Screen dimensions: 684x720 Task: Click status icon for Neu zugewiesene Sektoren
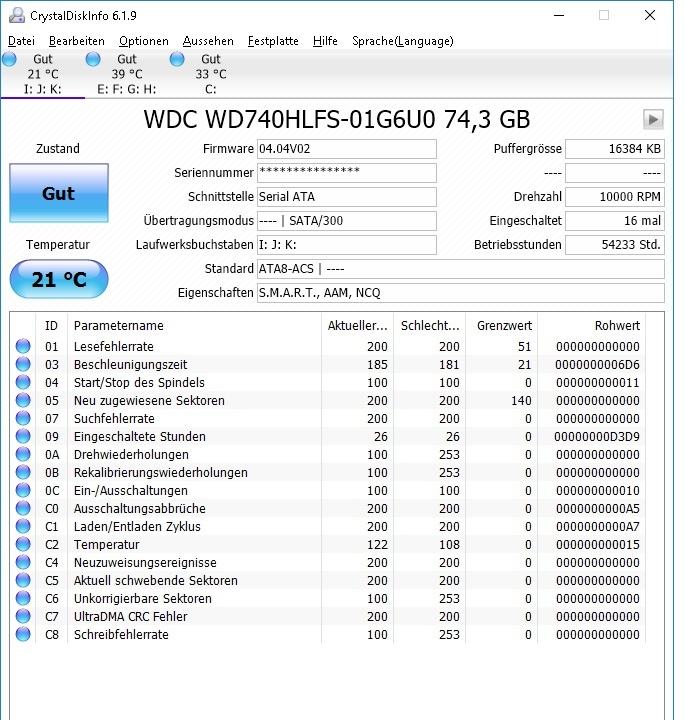click(x=23, y=400)
